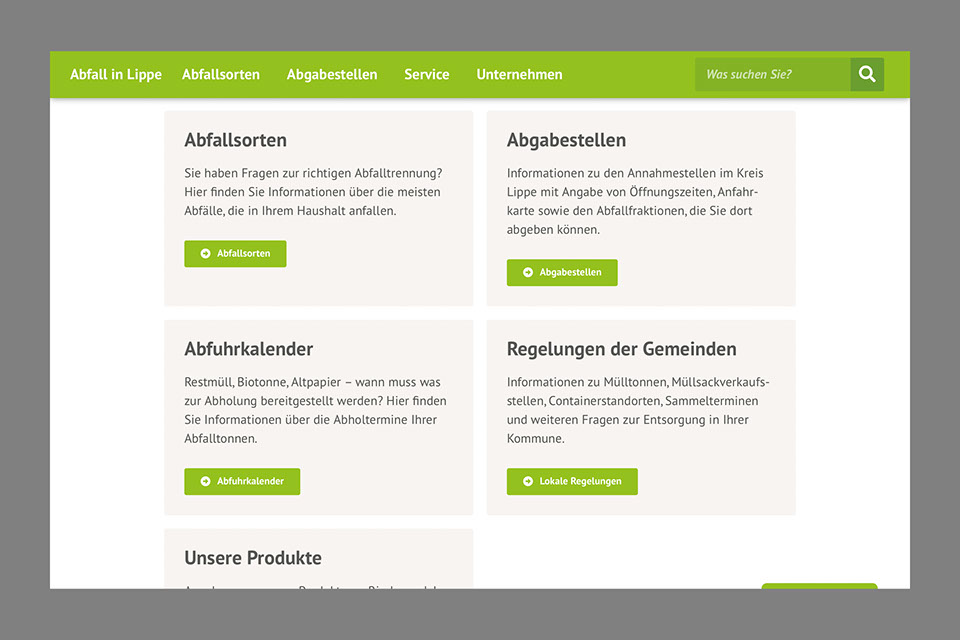The image size is (960, 640).
Task: Click the Abfuhrkalender card heading
Action: point(249,349)
